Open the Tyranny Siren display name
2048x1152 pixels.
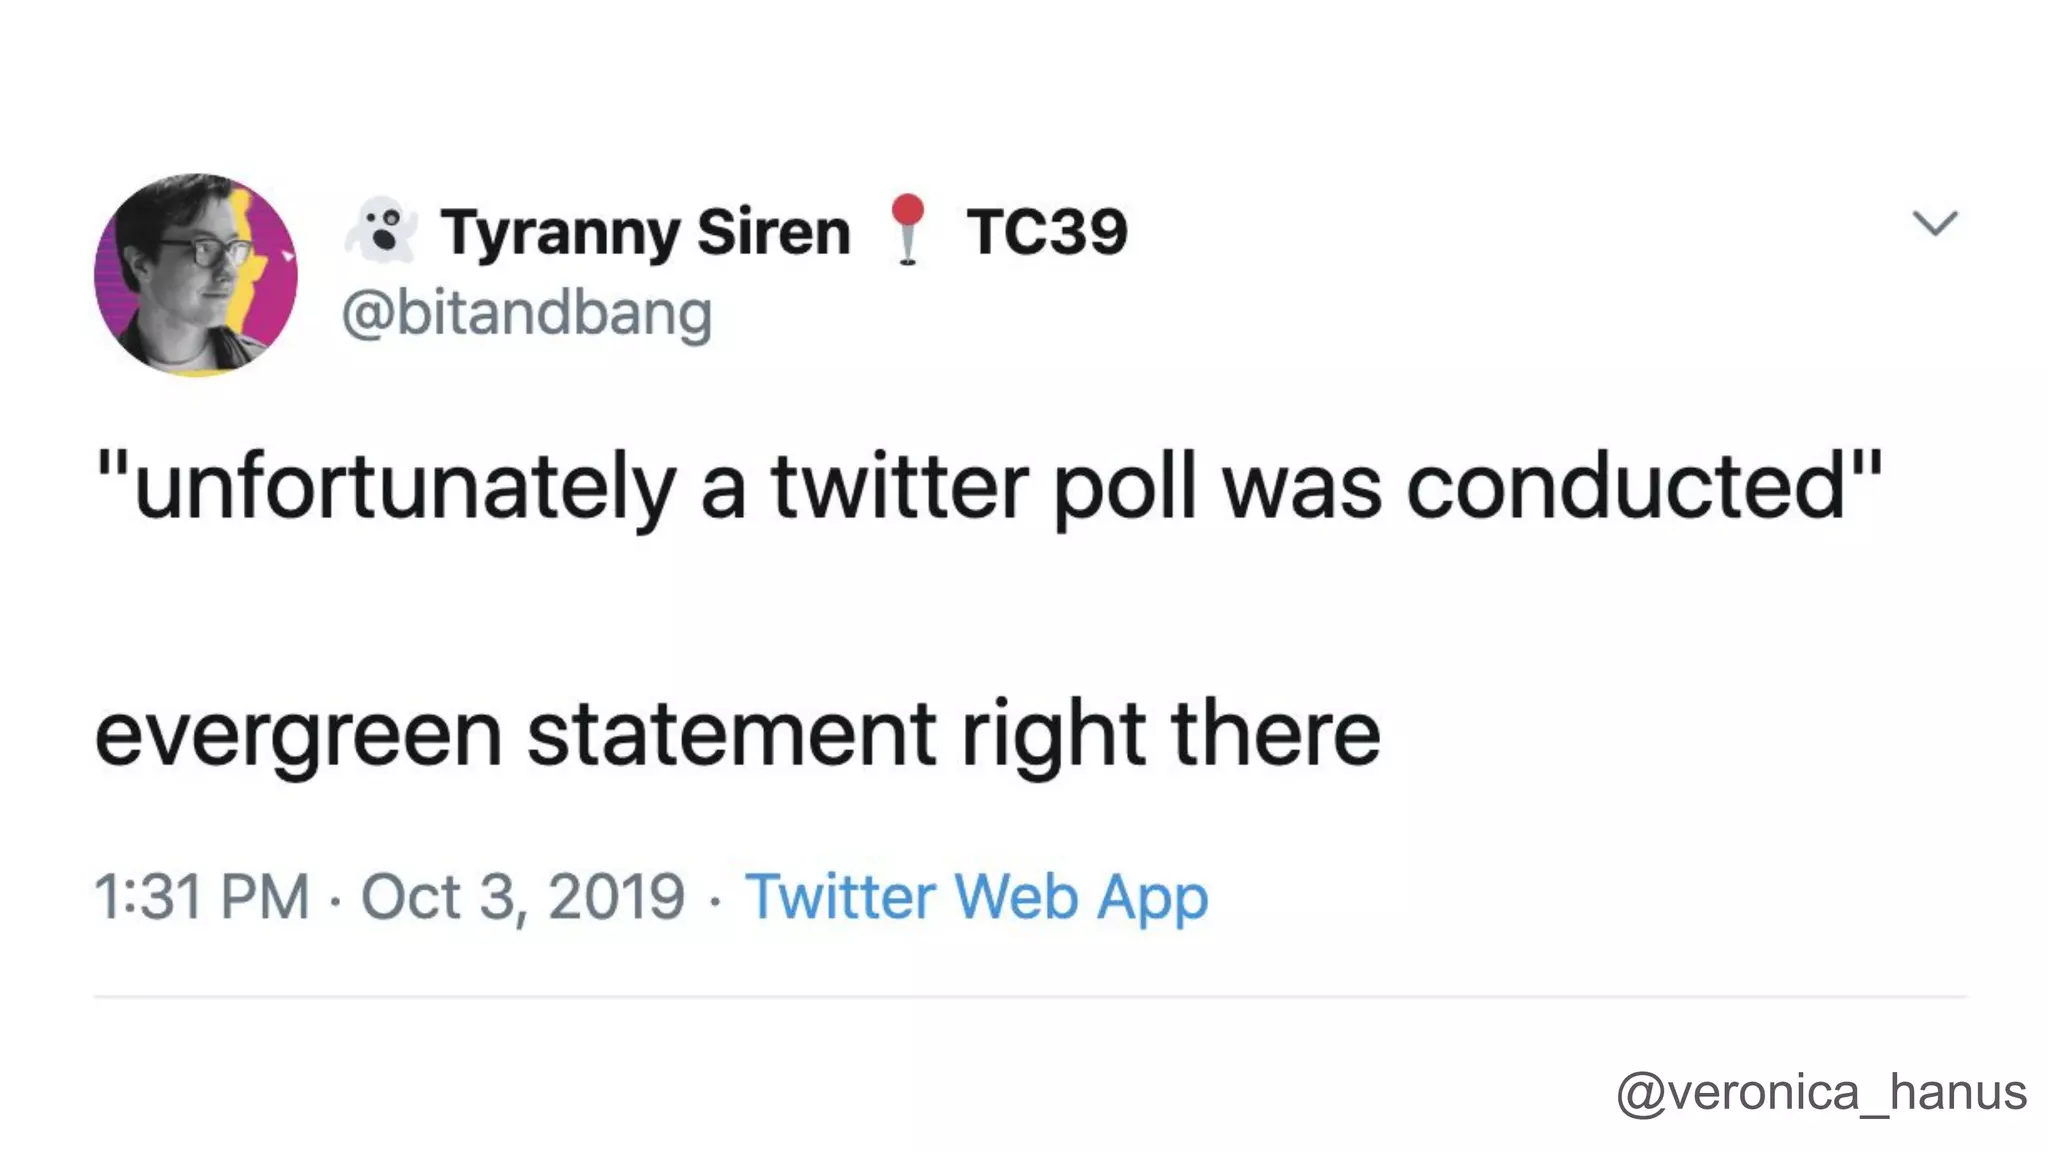click(645, 232)
